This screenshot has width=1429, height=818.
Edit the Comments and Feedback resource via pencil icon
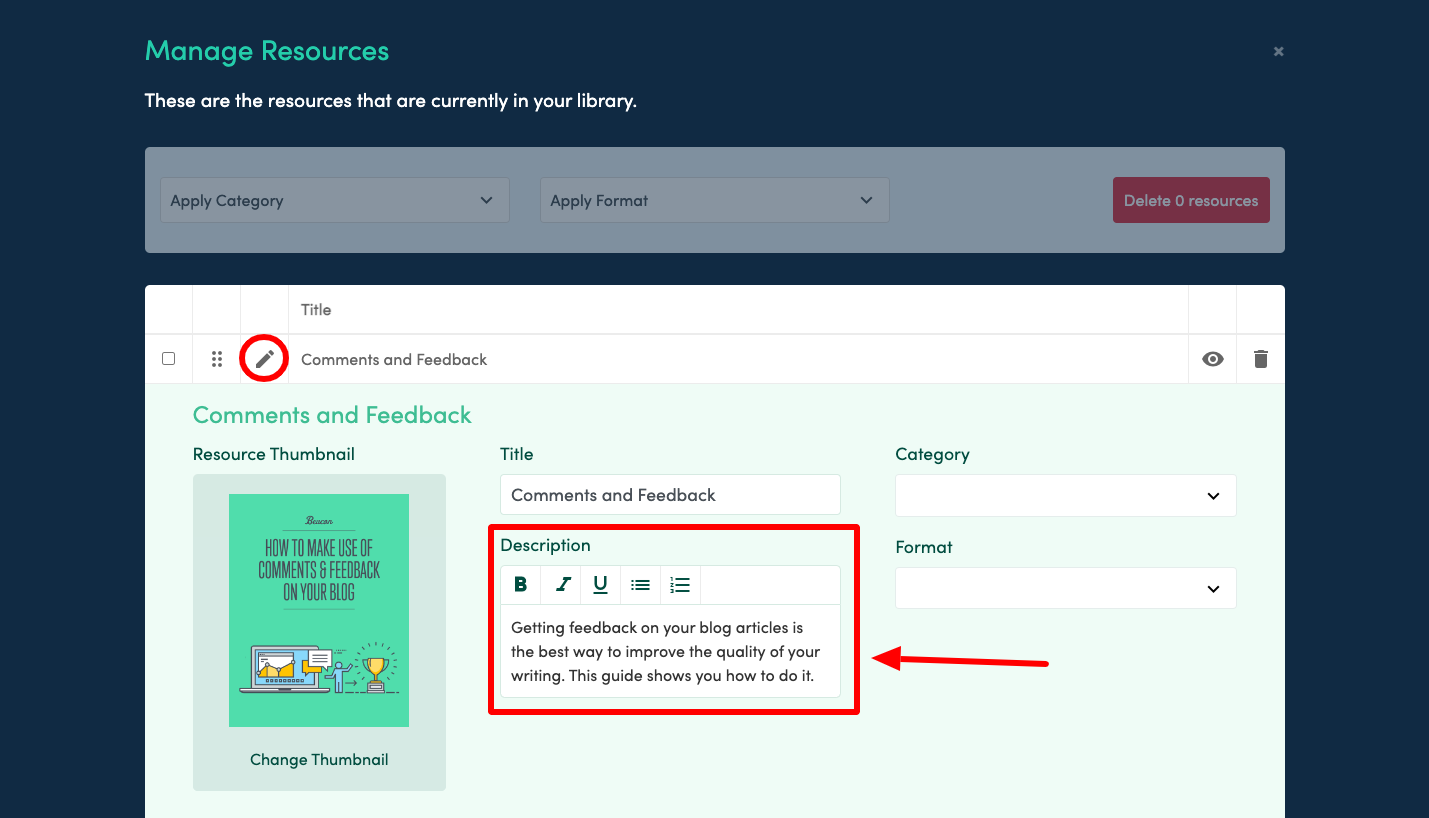(263, 358)
